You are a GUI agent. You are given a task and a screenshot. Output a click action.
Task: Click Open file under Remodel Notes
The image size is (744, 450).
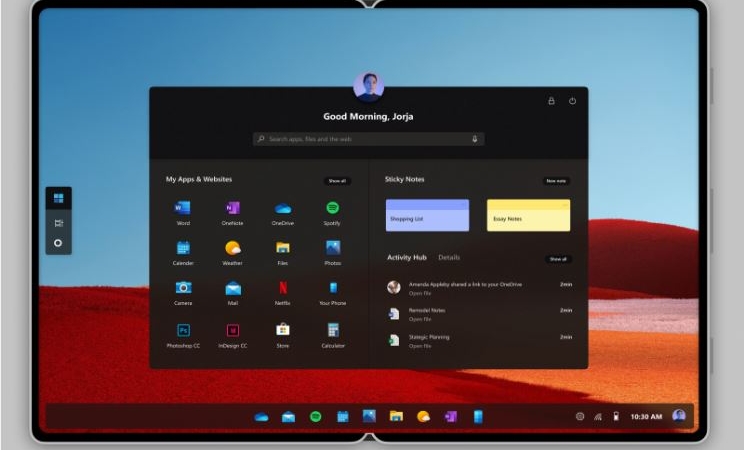coord(420,319)
